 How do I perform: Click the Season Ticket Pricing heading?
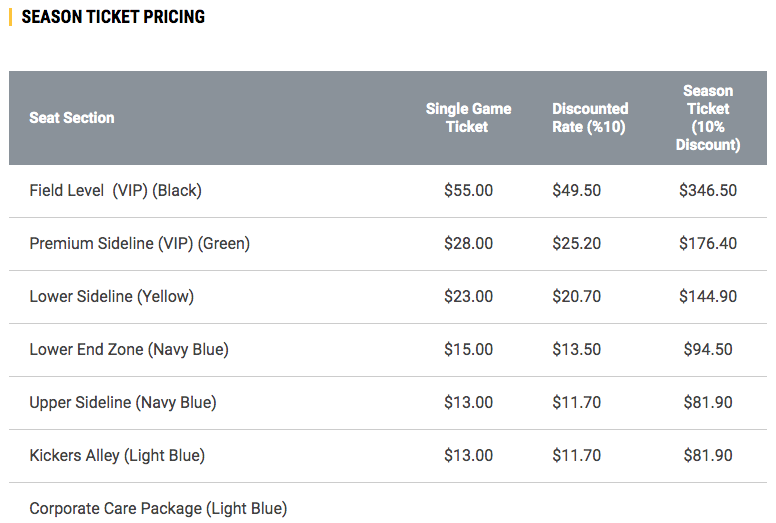(x=113, y=17)
